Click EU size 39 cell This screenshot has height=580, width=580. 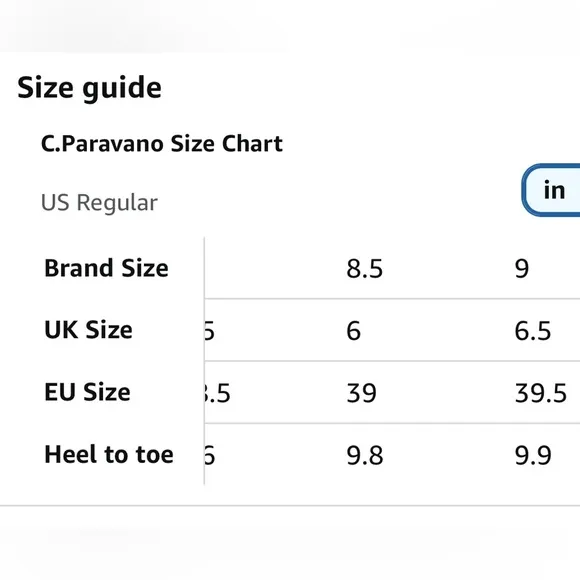361,393
